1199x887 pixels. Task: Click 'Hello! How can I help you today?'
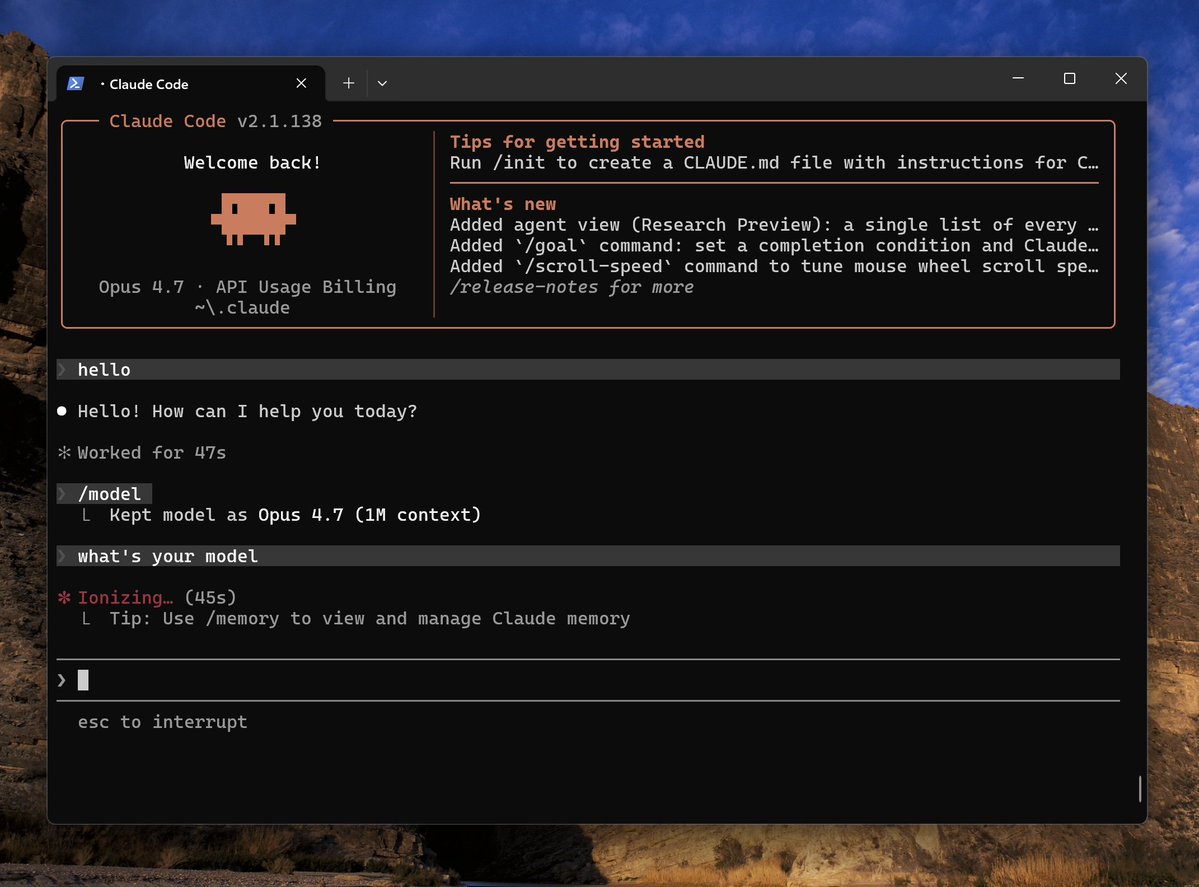pyautogui.click(x=248, y=411)
